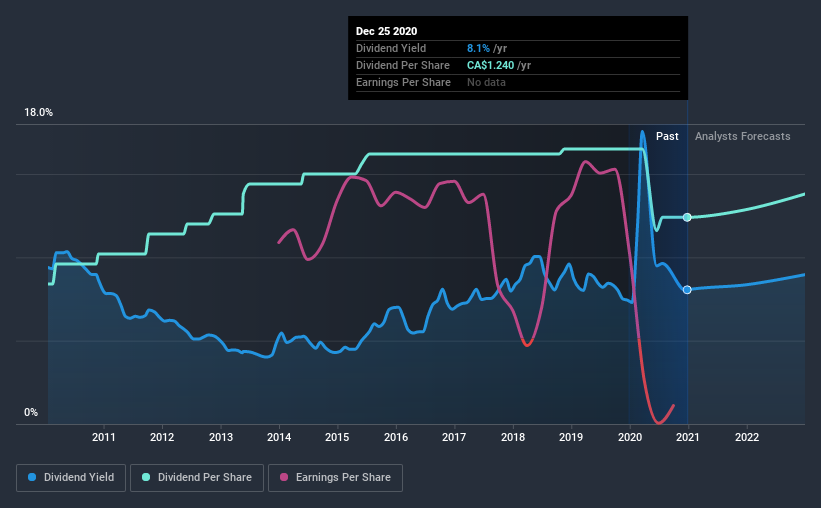Toggle the Dividend Per Share legend button
The width and height of the screenshot is (821, 508).
click(197, 478)
